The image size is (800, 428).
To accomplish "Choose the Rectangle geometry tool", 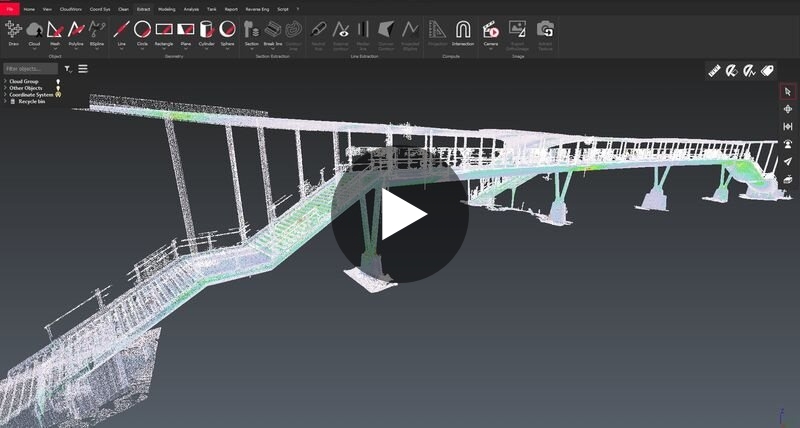I will coord(164,32).
